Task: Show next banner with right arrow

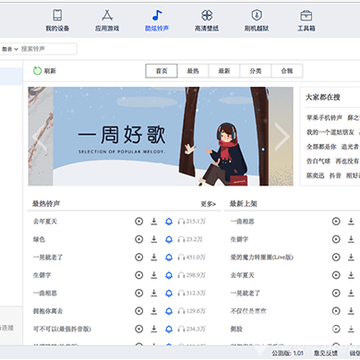Action: 282,136
